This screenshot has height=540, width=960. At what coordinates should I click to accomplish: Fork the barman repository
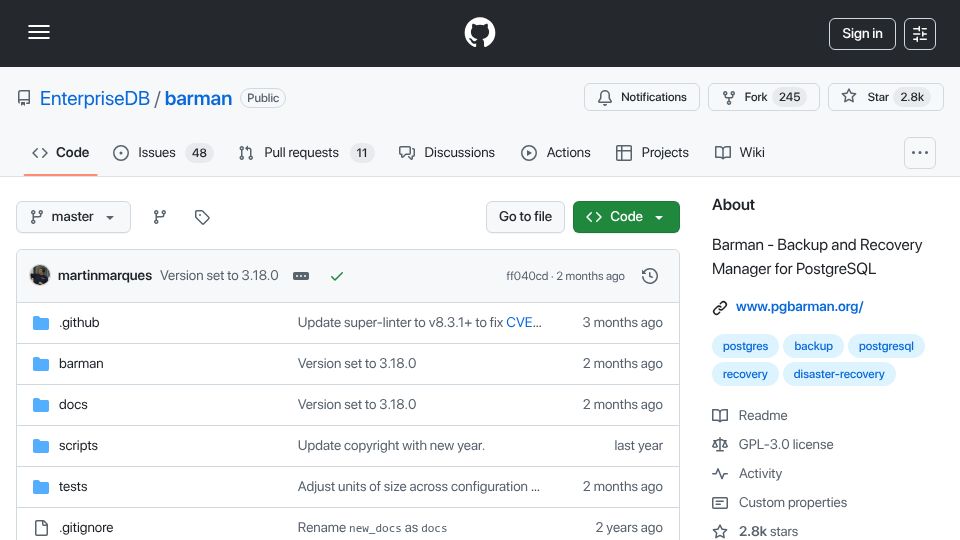[x=763, y=97]
